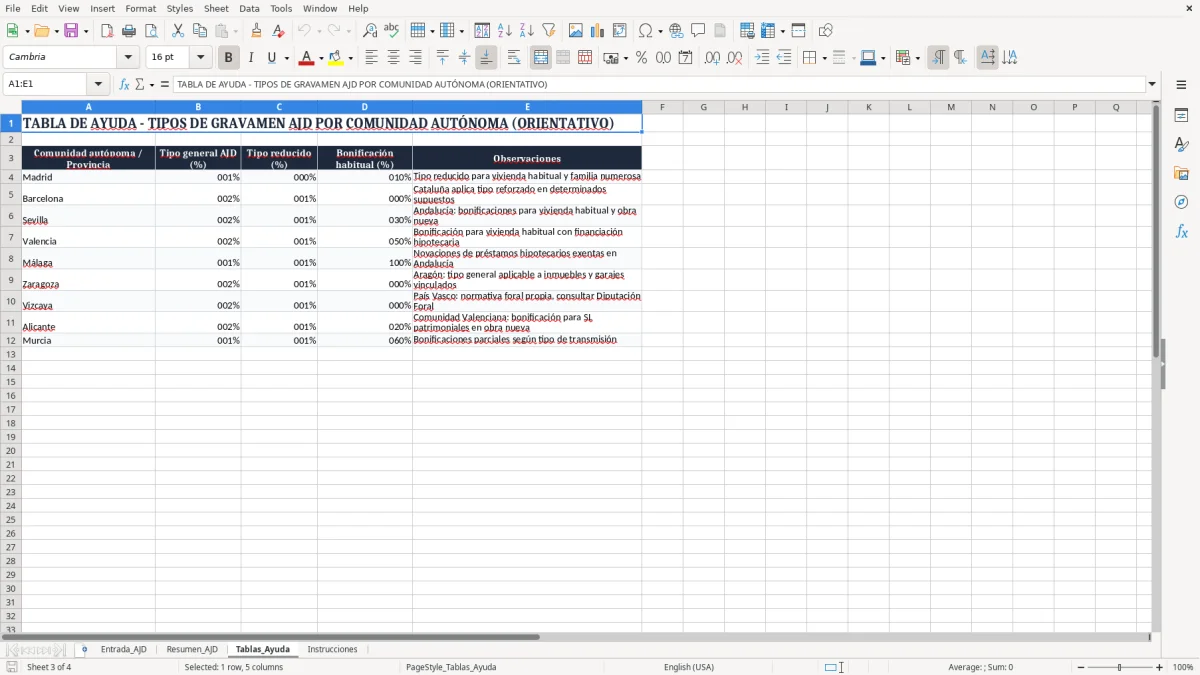Toggle Underline formatting
The width and height of the screenshot is (1200, 675).
click(271, 58)
